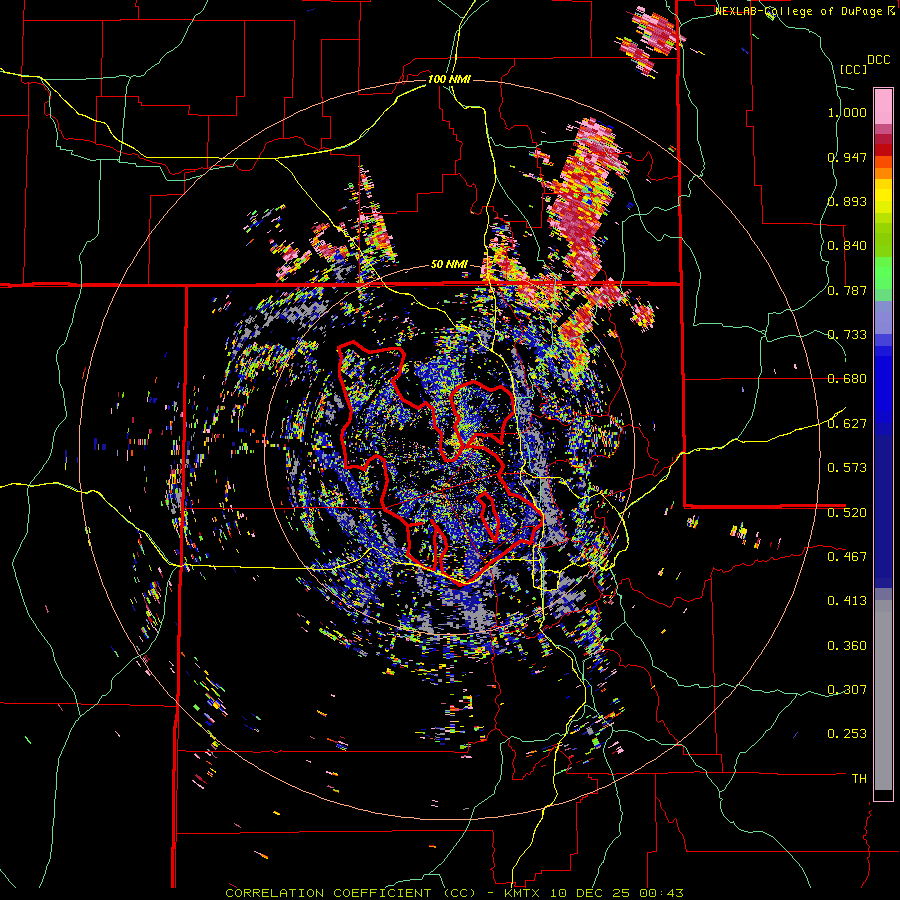Click the "CORRELATION COEFFICIENT (CC)" caption text

click(x=351, y=893)
